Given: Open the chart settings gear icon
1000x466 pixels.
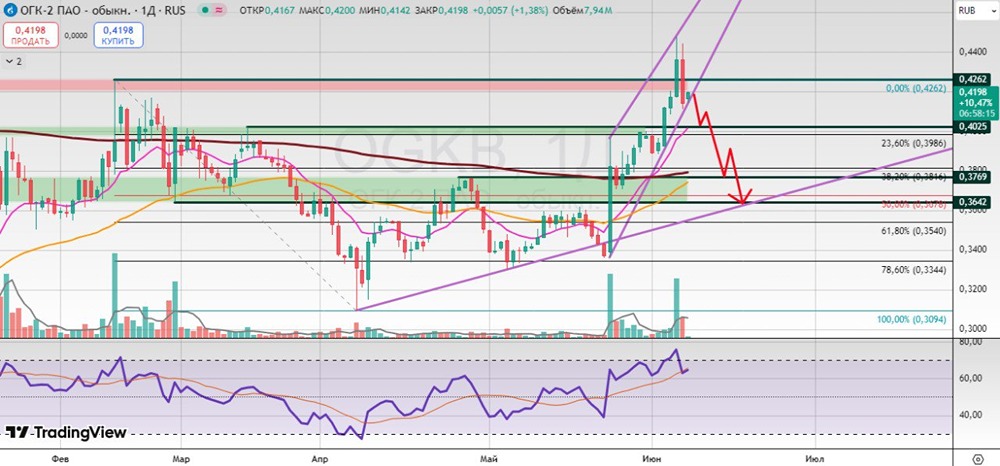Looking at the screenshot, I should (x=978, y=458).
